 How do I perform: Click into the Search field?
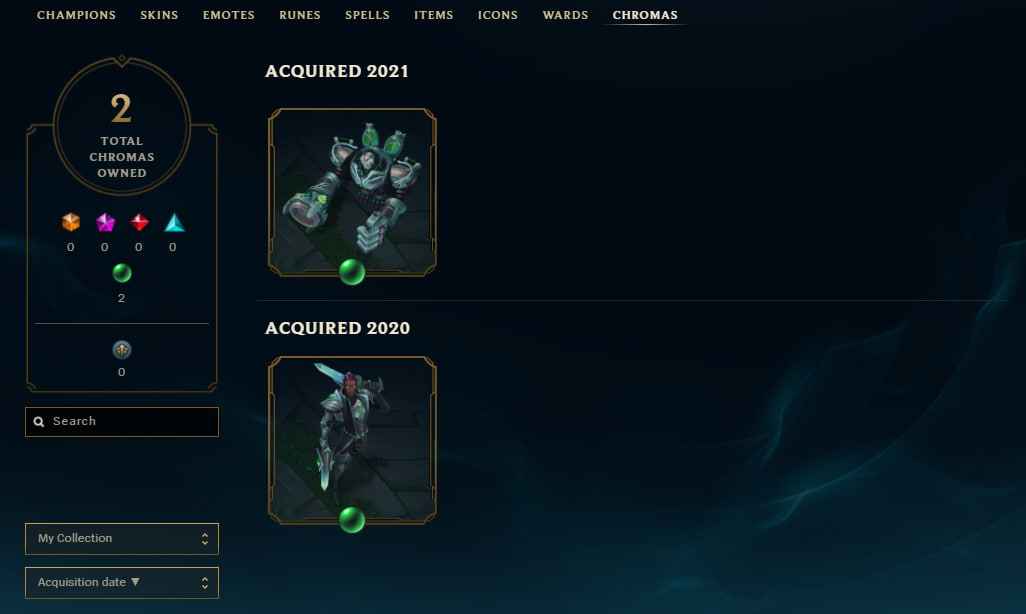122,422
